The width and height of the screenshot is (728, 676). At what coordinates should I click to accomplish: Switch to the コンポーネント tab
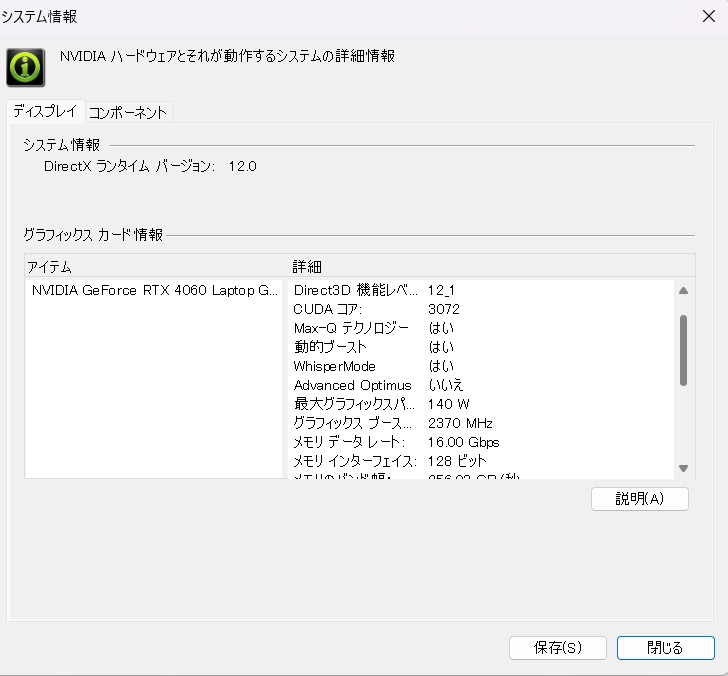coord(128,112)
